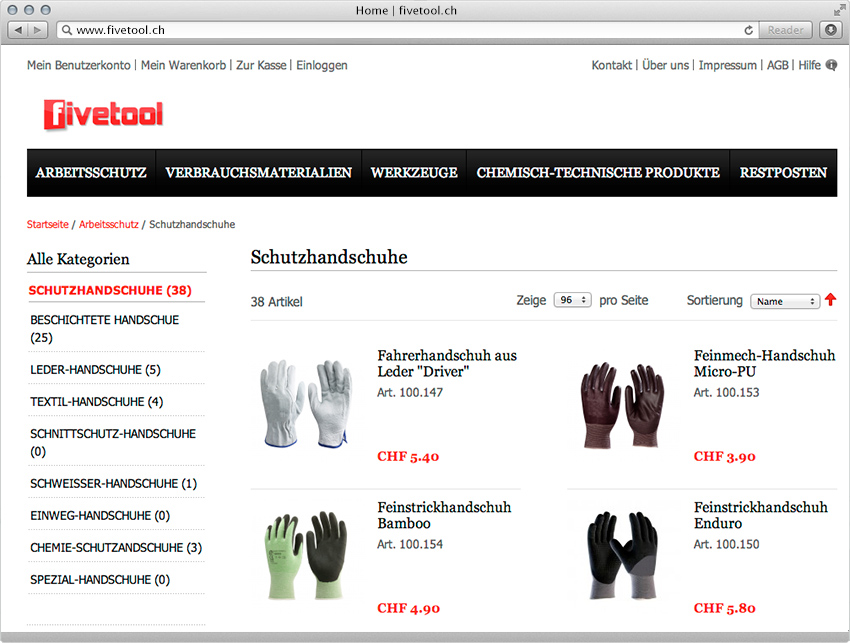Open the Mein Warenkorb link
This screenshot has height=643, width=850.
(183, 65)
